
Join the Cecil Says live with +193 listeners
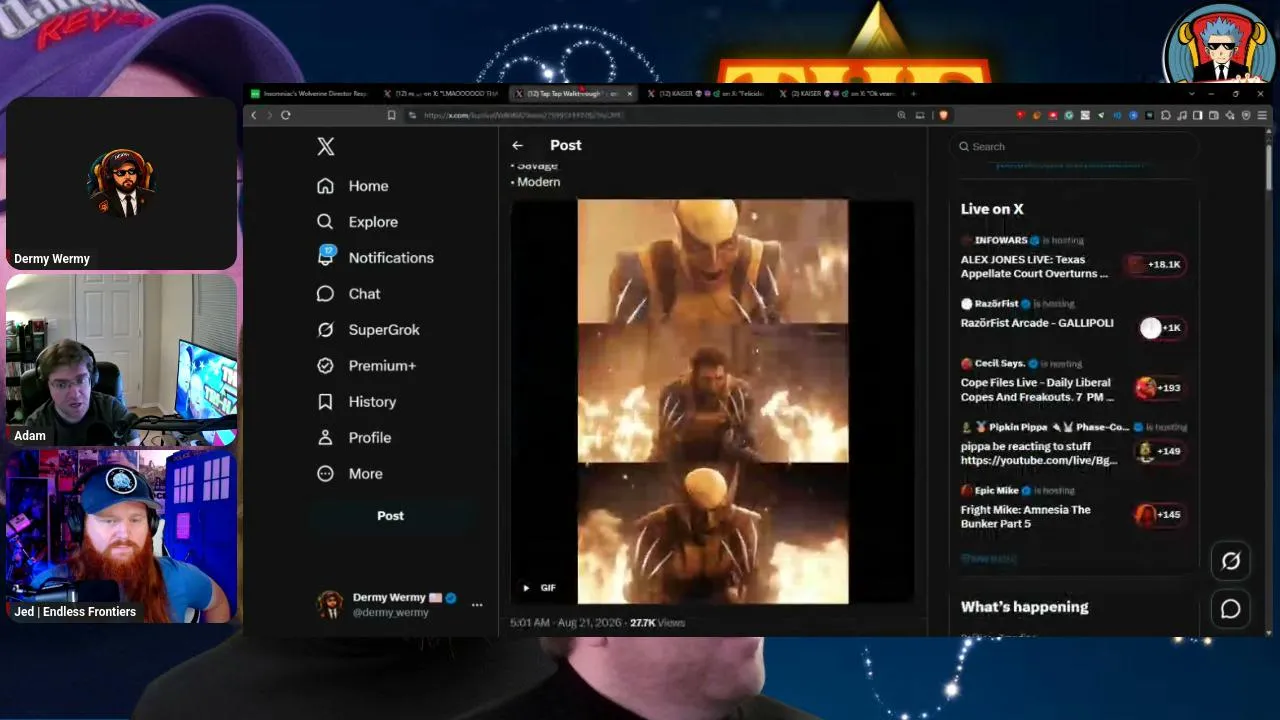(1160, 388)
